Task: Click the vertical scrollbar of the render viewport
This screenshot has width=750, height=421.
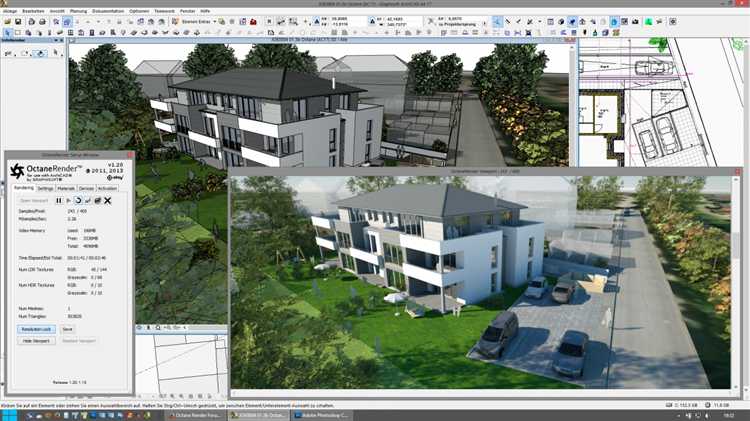Action: click(x=737, y=282)
